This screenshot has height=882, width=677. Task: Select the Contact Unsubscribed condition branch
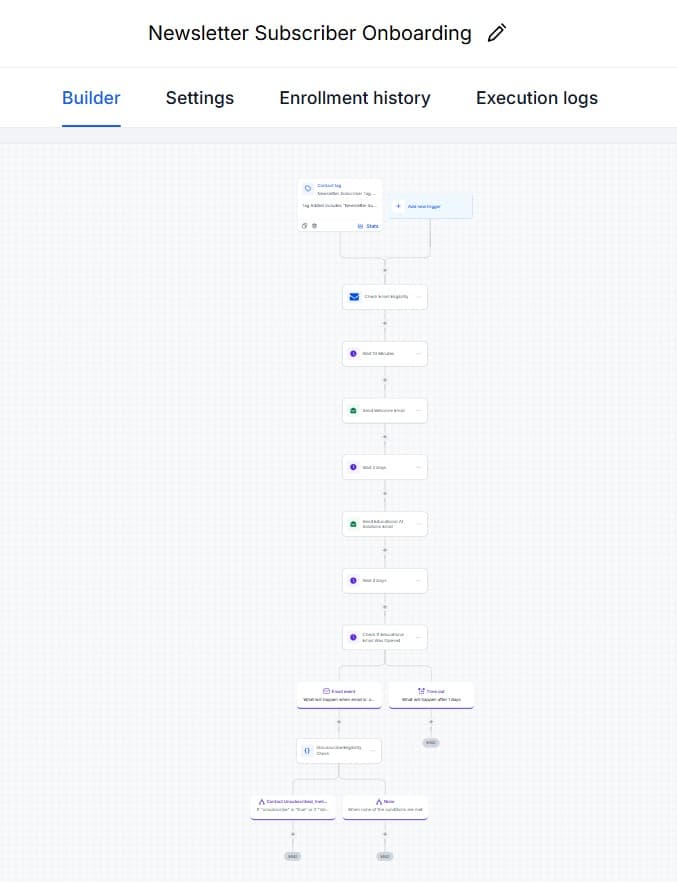click(293, 807)
